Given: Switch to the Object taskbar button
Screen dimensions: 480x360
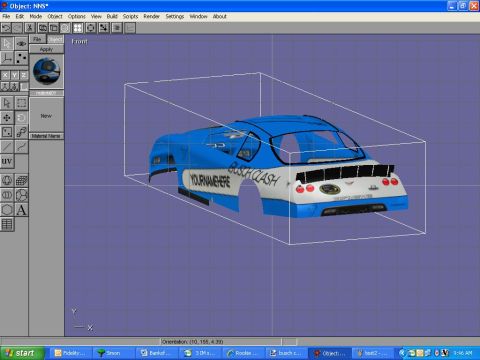Looking at the screenshot, I should pos(330,353).
